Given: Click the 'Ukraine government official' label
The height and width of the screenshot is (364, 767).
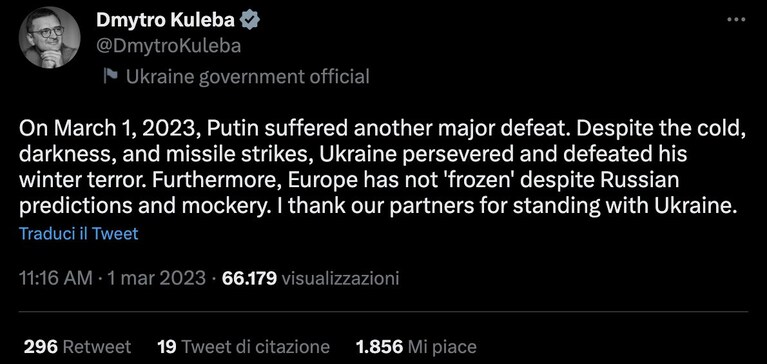Looking at the screenshot, I should (248, 76).
